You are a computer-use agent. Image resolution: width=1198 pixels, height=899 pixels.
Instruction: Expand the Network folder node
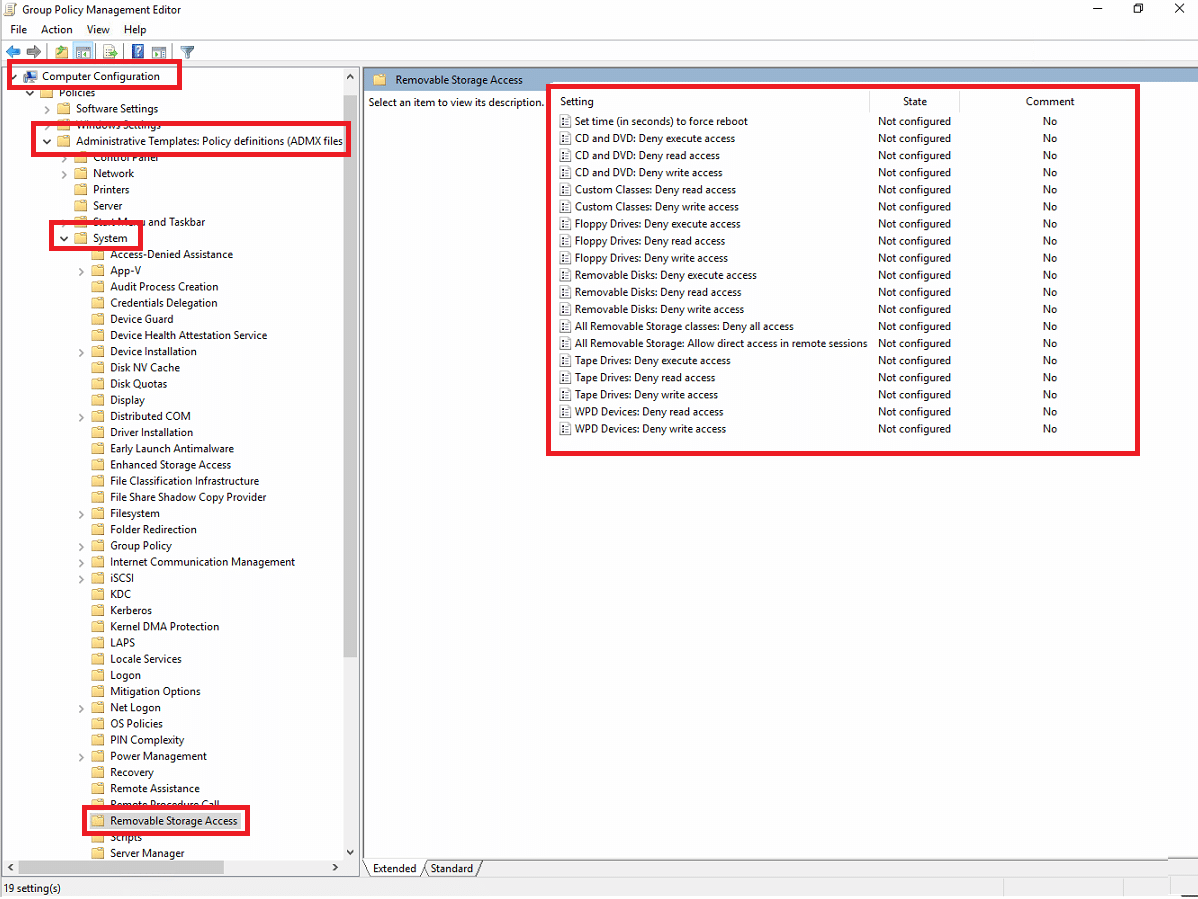click(64, 174)
